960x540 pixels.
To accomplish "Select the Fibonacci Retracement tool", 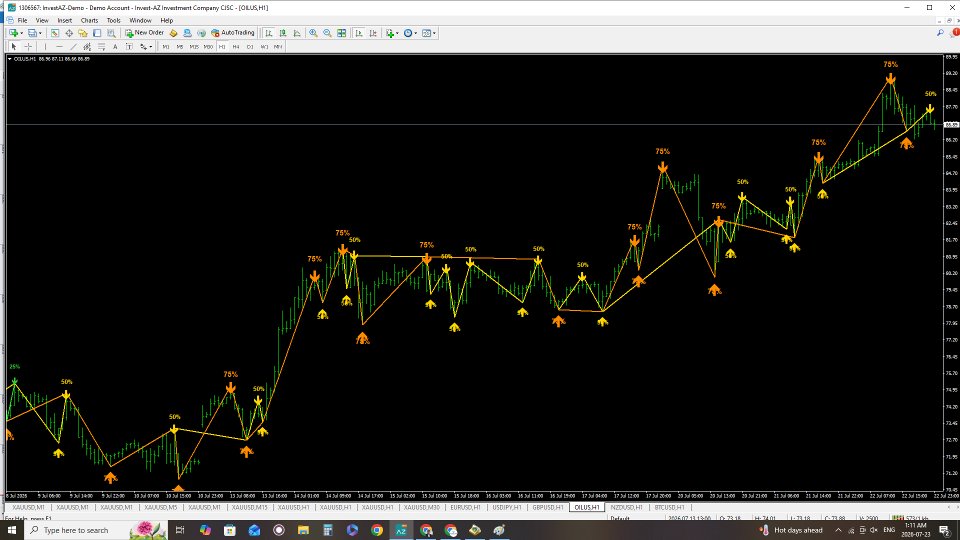I will 102,47.
